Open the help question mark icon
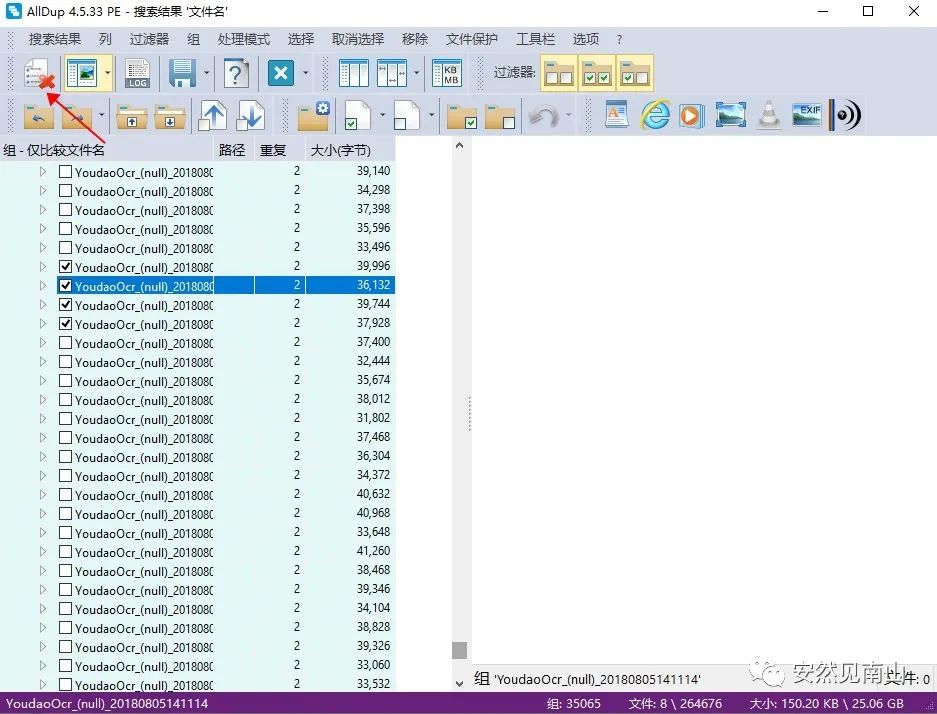Image resolution: width=937 pixels, height=714 pixels. point(236,74)
